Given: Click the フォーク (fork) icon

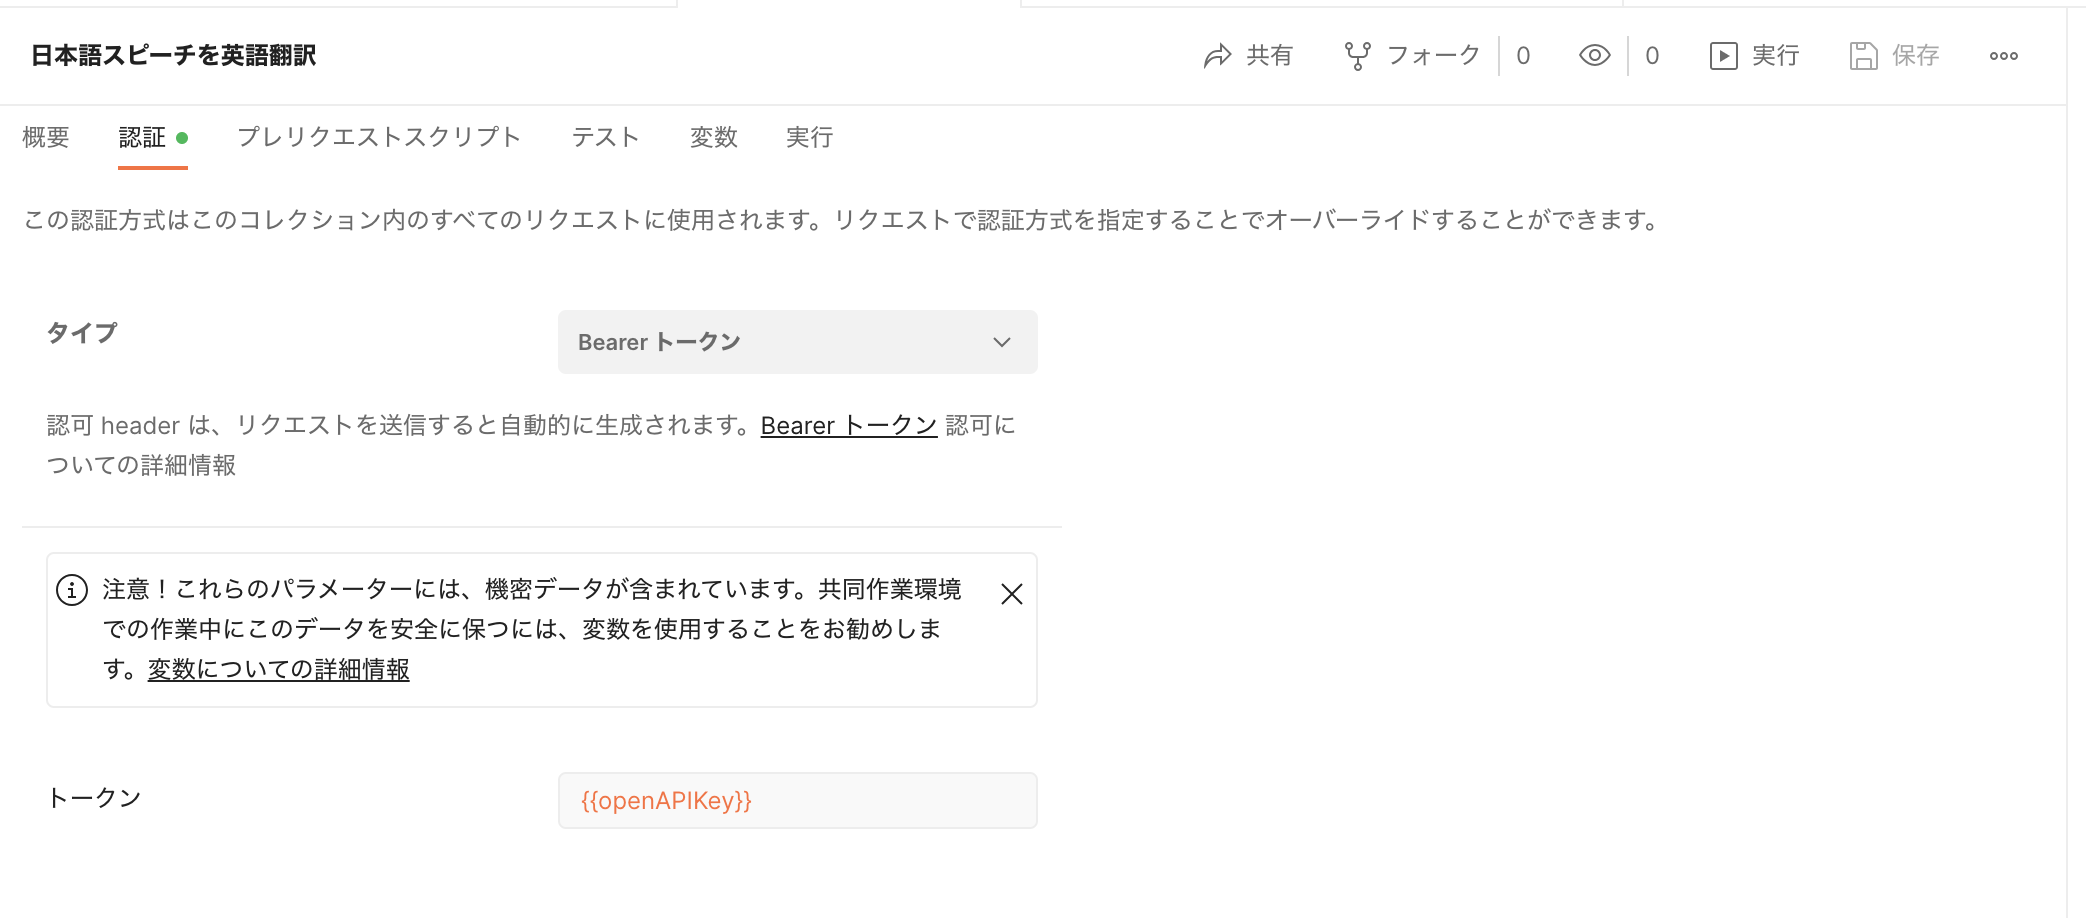Looking at the screenshot, I should click(1358, 55).
